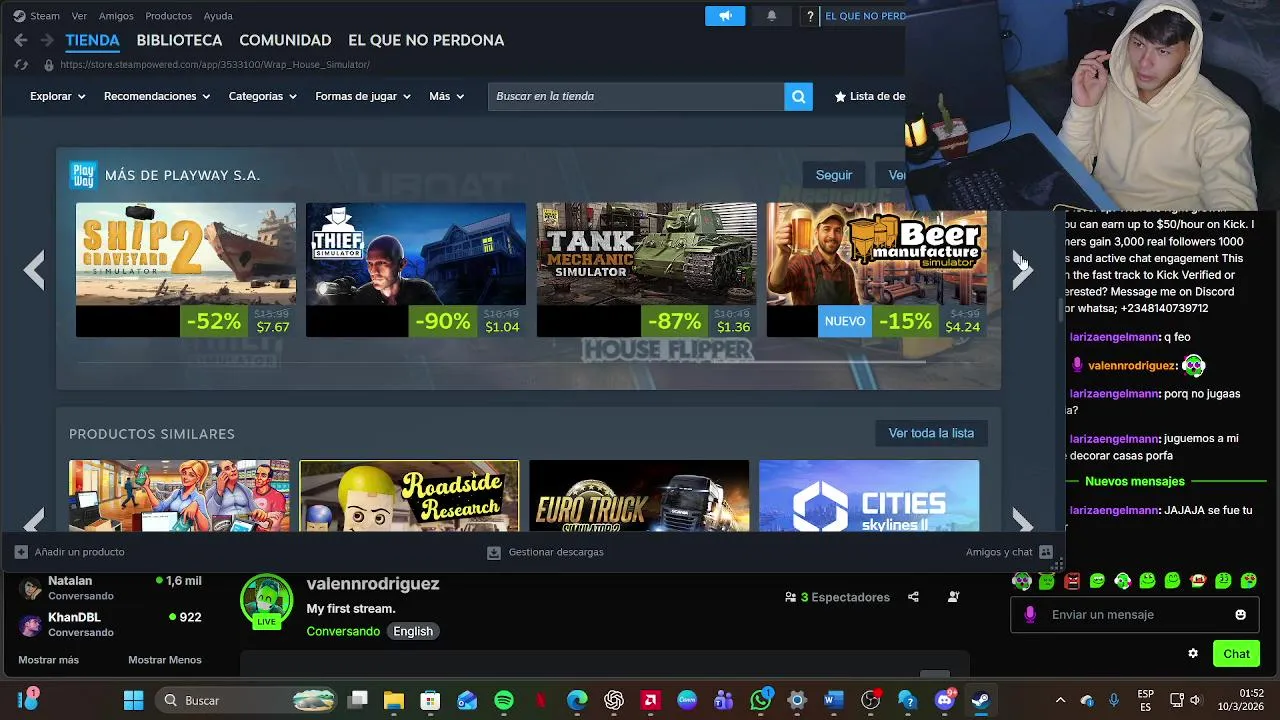Expand the Categorías dropdown
The image size is (1280, 720).
263,96
